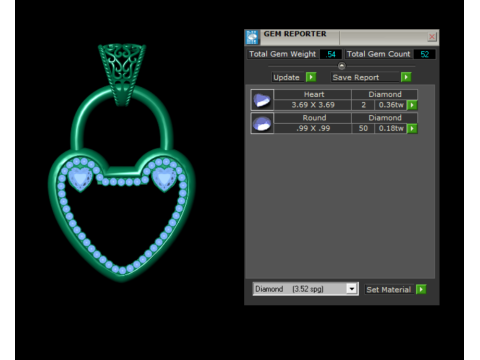
Task: Open the Diamond (3.52 spg) material dropdown
Action: [352, 289]
